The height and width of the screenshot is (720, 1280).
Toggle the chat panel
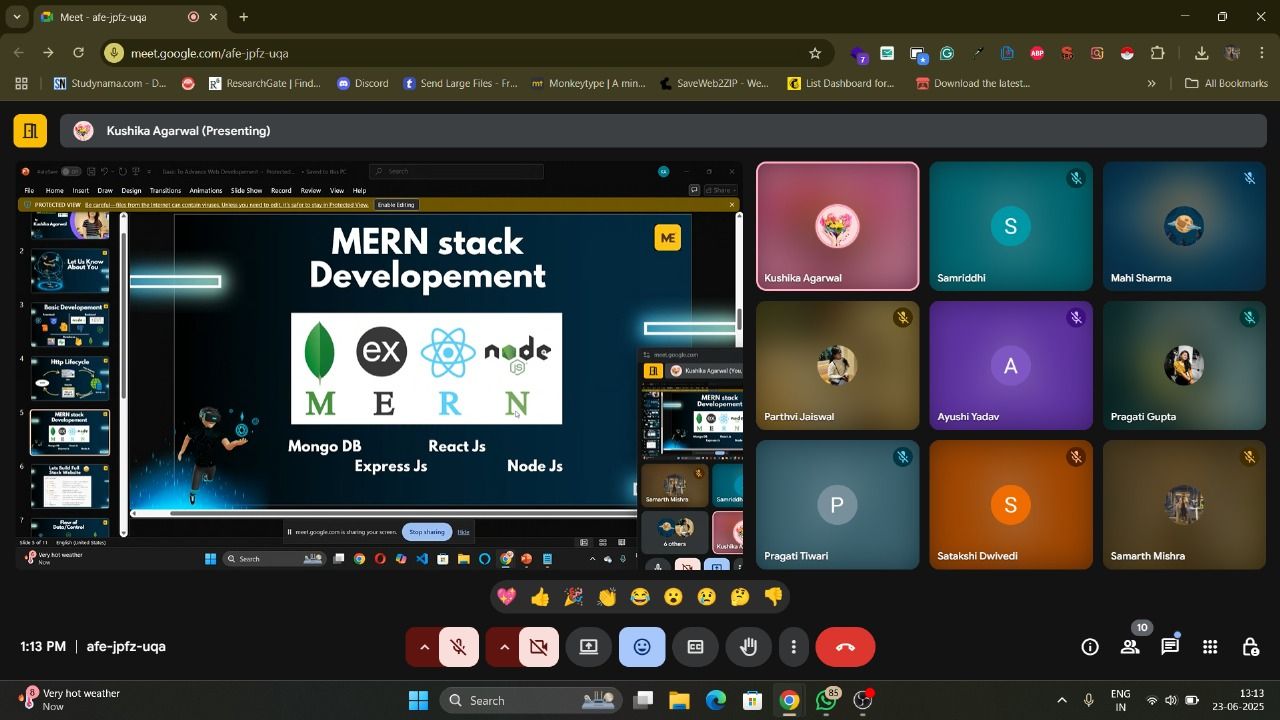click(1170, 647)
